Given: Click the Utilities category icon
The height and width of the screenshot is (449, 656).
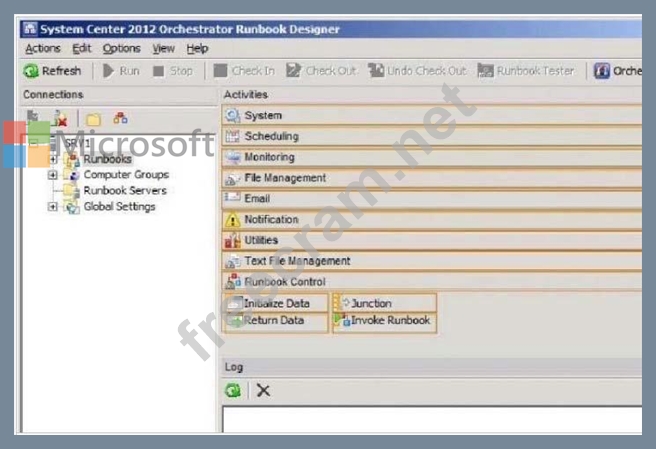Looking at the screenshot, I should coord(232,240).
